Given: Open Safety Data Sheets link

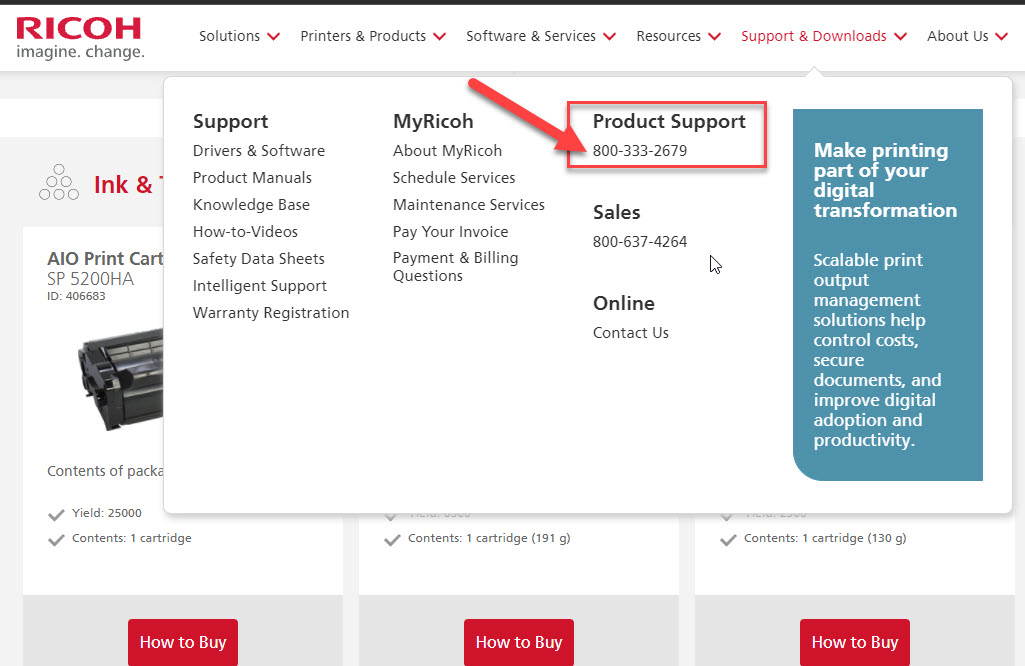Looking at the screenshot, I should coord(259,259).
